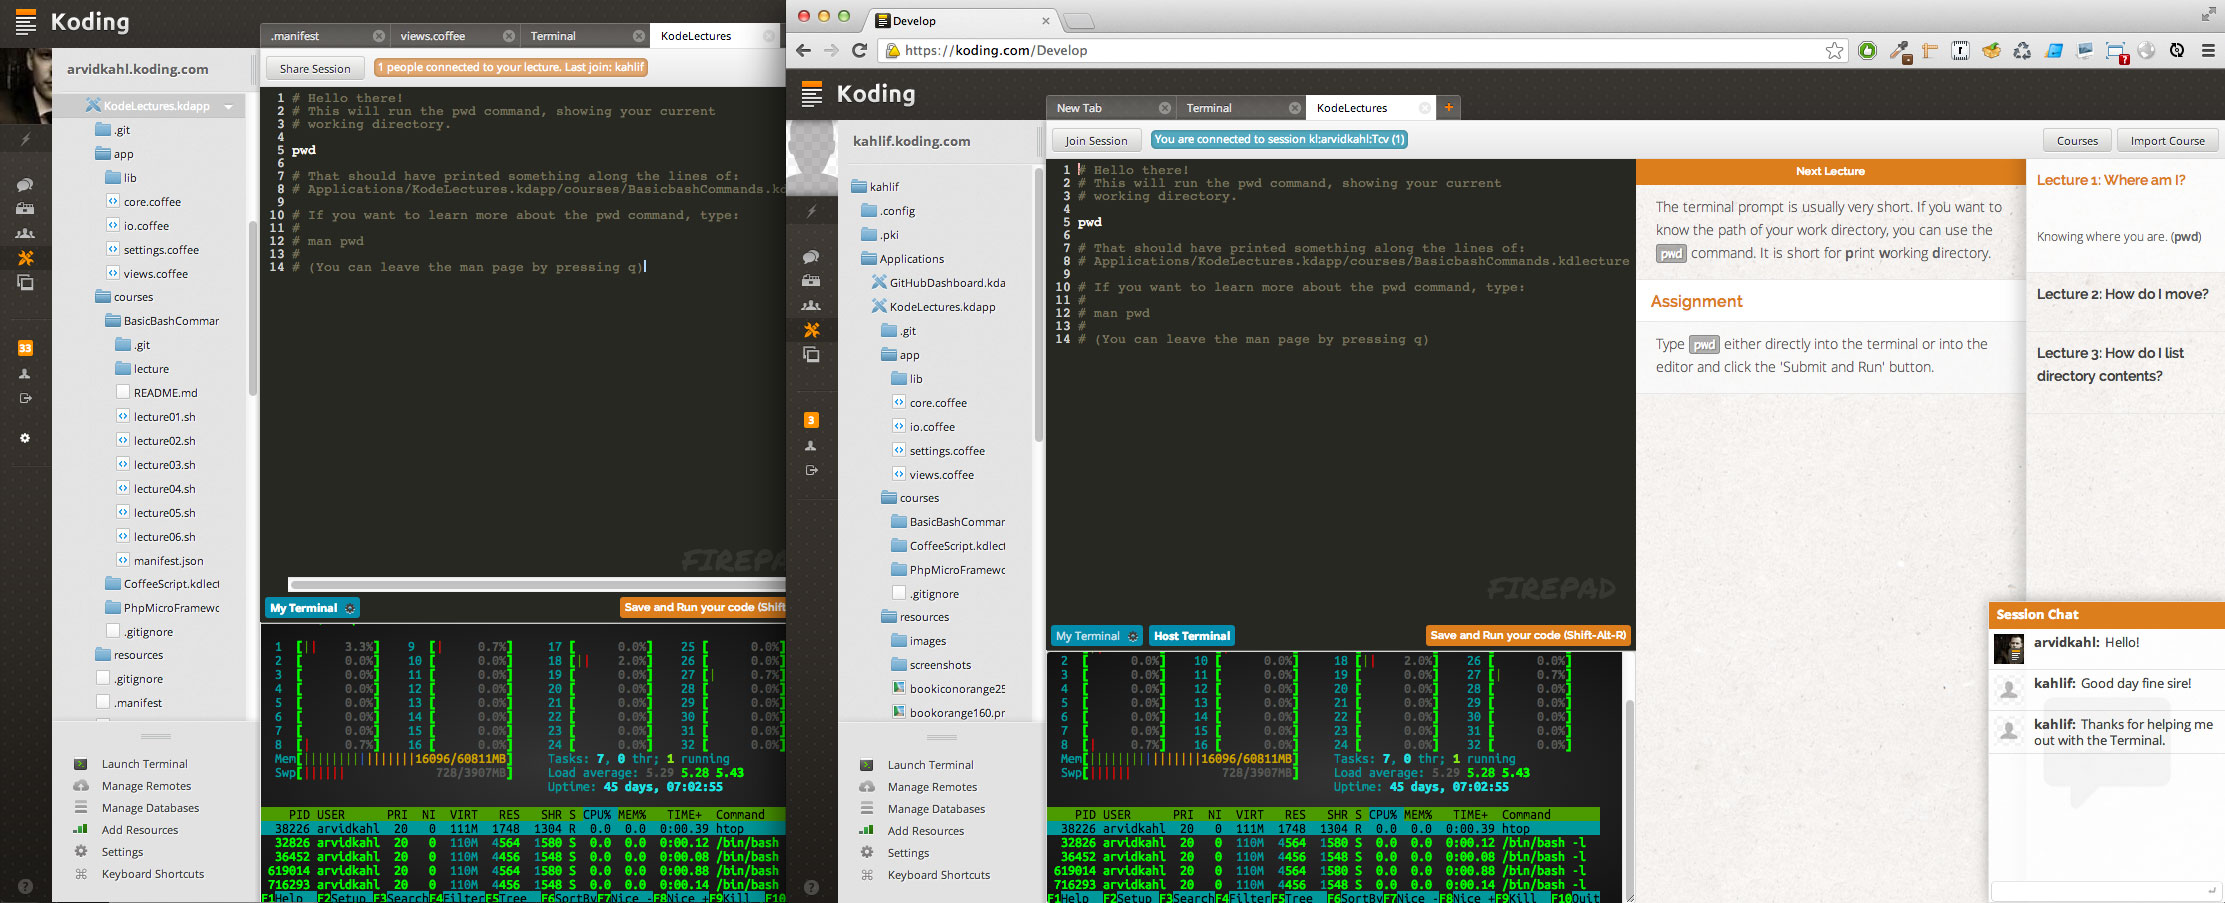
Task: Bookmark page with the star icon
Action: point(1834,51)
